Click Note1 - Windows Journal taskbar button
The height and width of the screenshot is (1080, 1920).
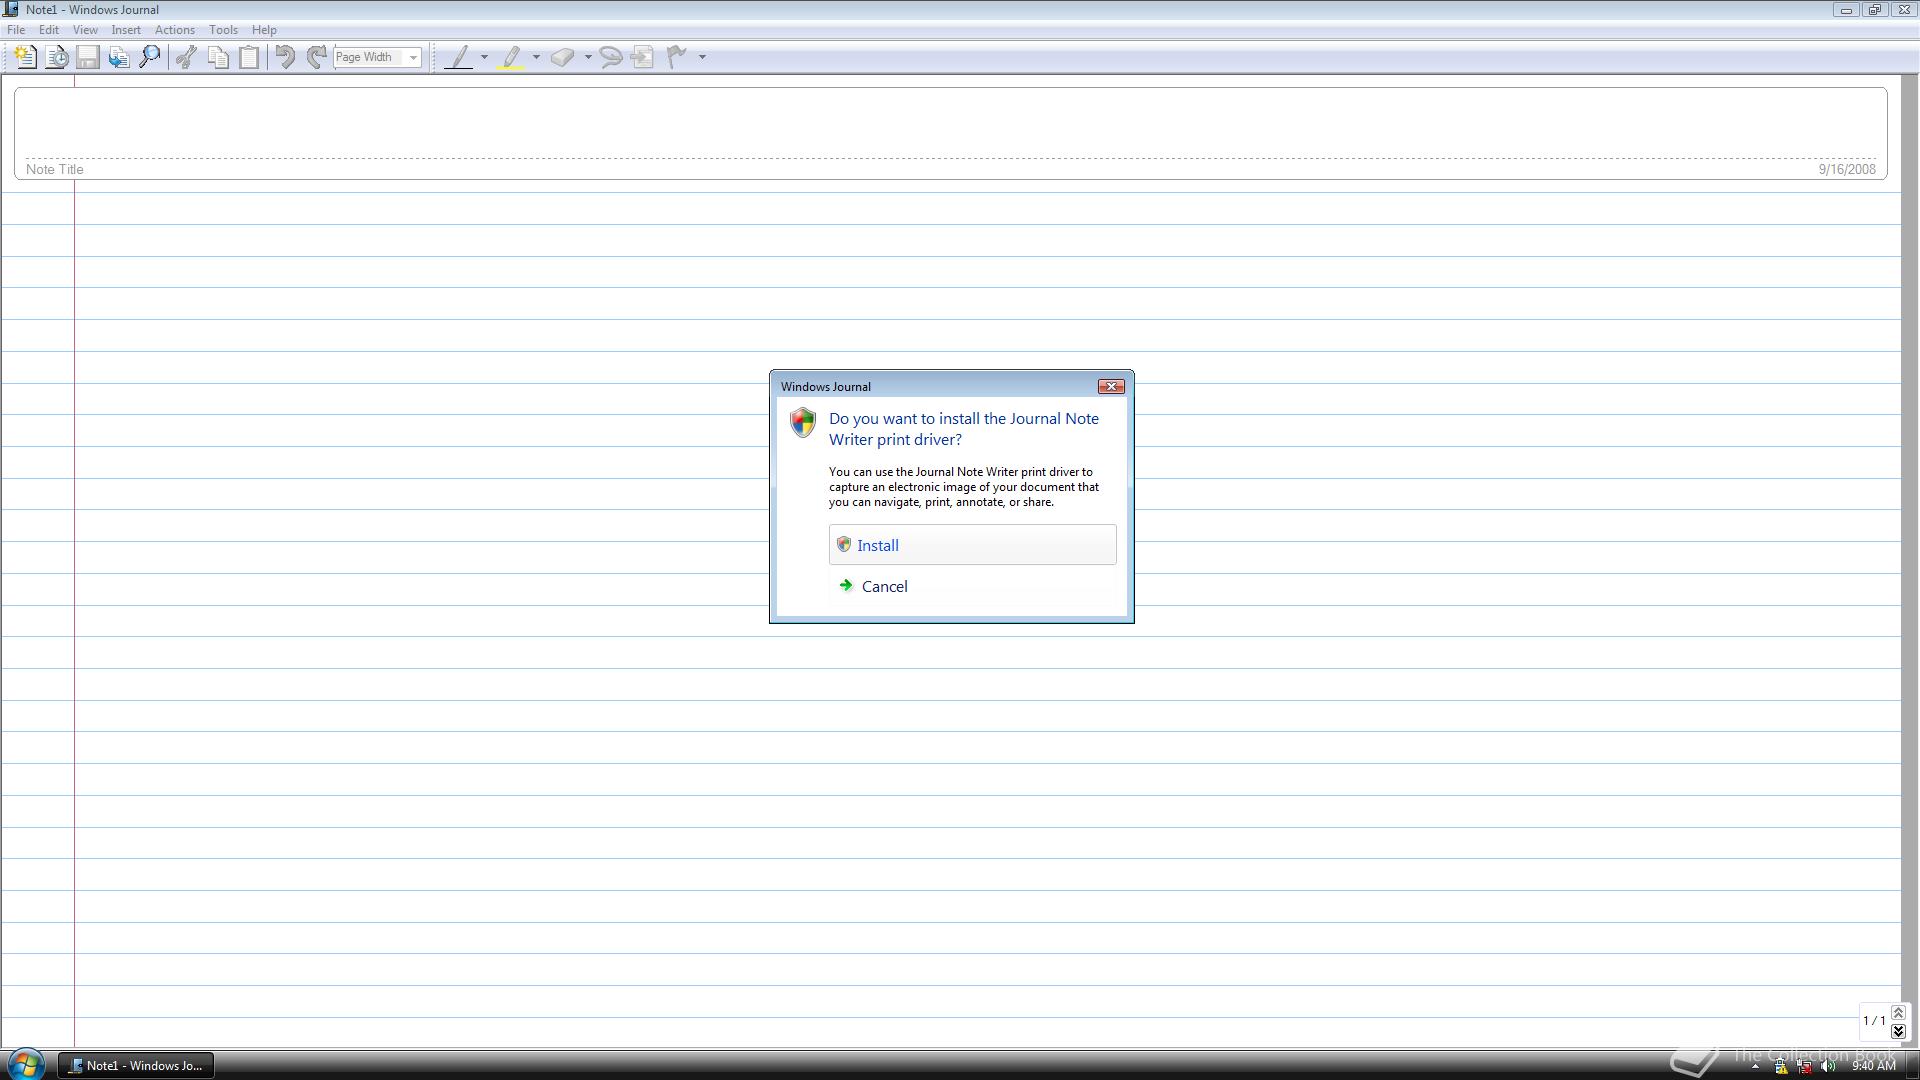[136, 1065]
